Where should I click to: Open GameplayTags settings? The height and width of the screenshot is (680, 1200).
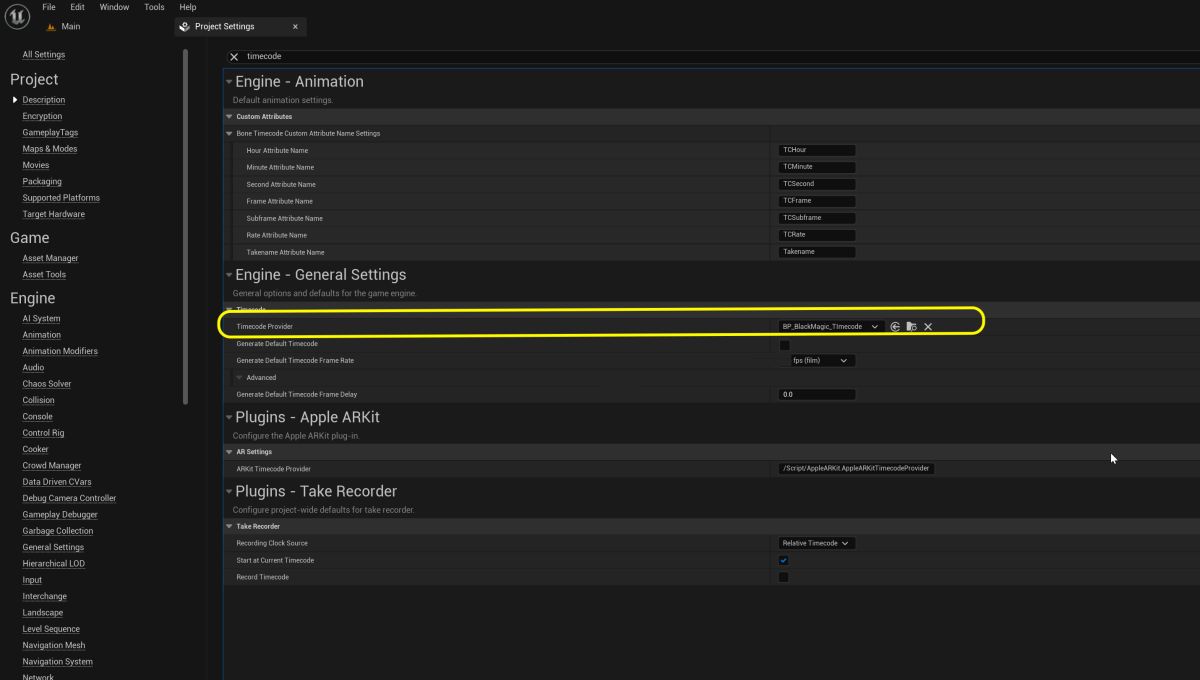[50, 133]
